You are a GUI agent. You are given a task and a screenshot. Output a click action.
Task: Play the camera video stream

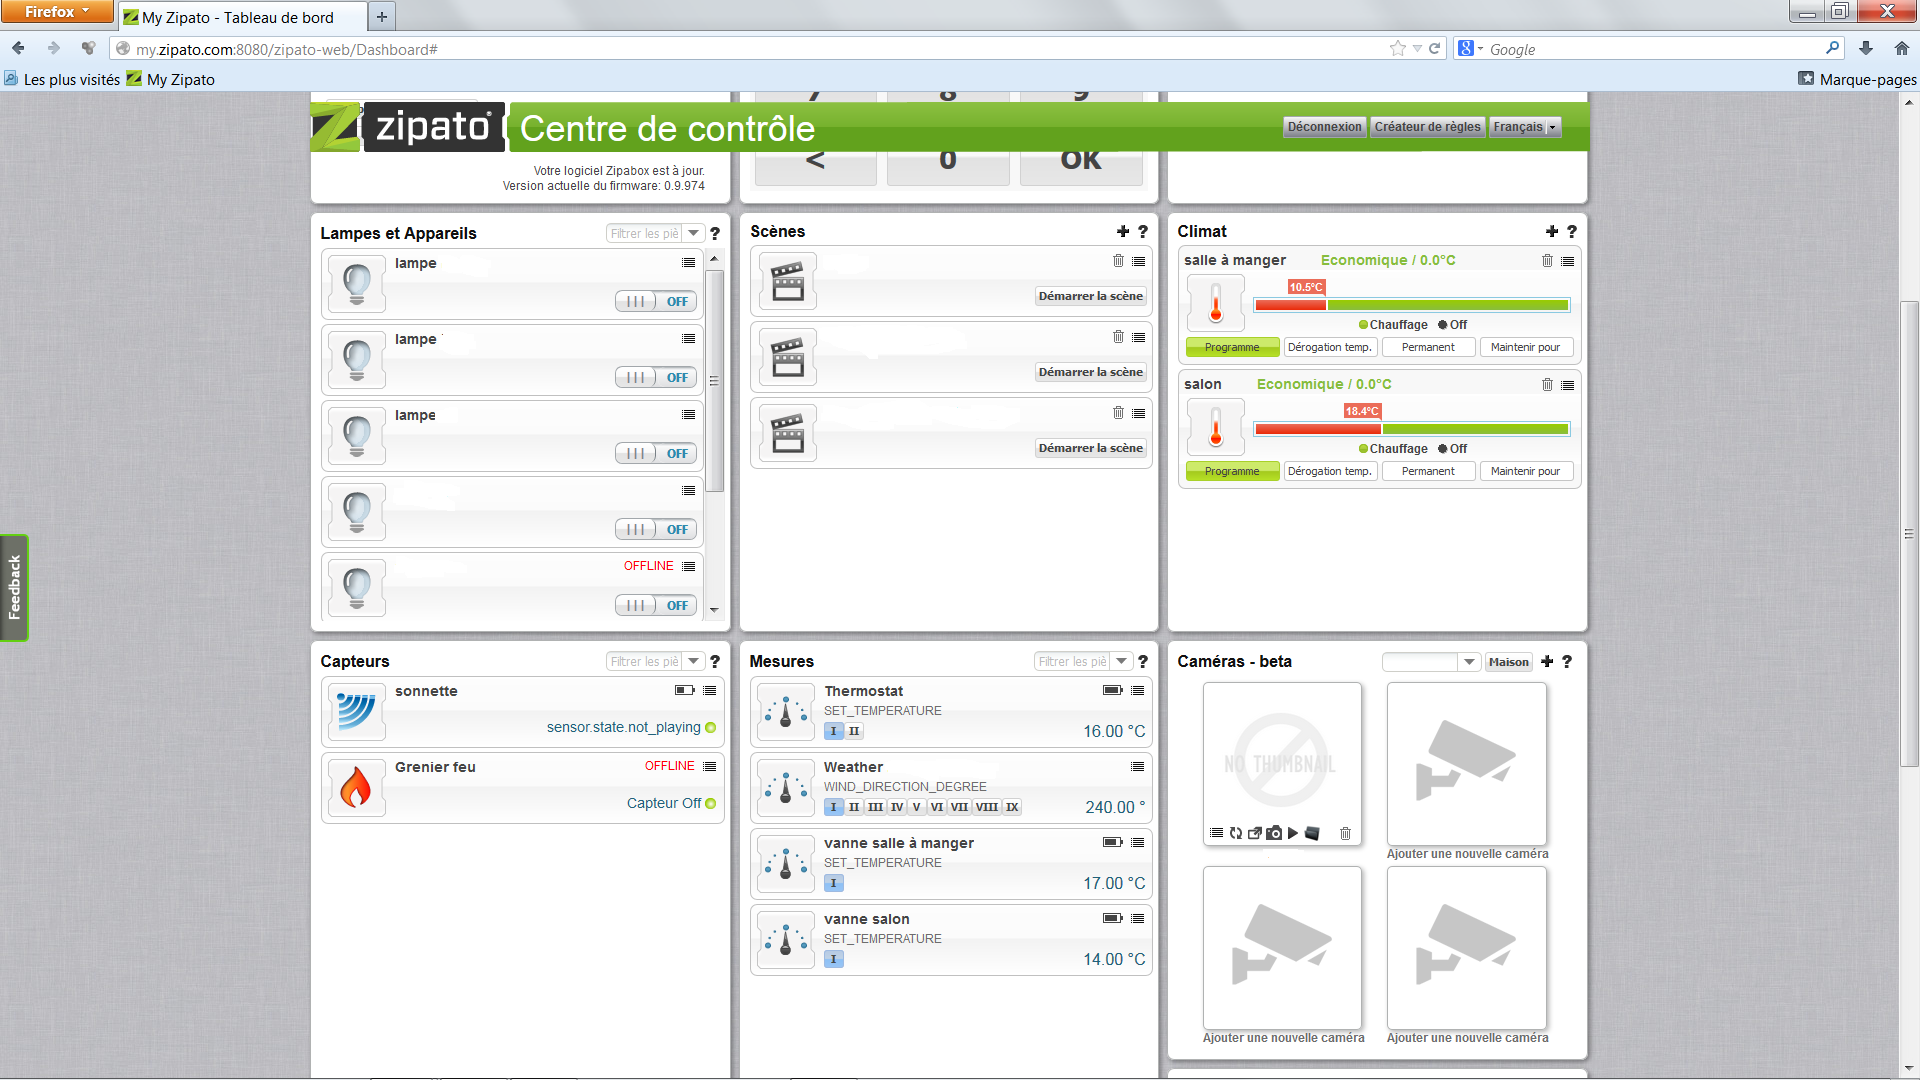point(1293,833)
